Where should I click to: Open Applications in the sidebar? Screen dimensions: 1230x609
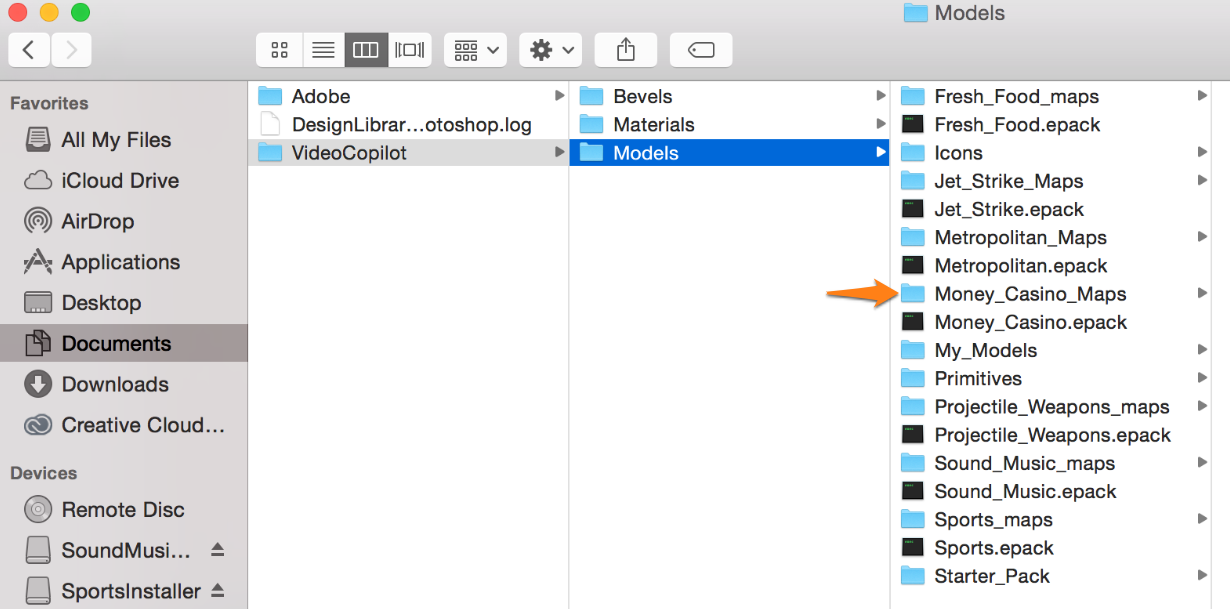click(x=120, y=262)
